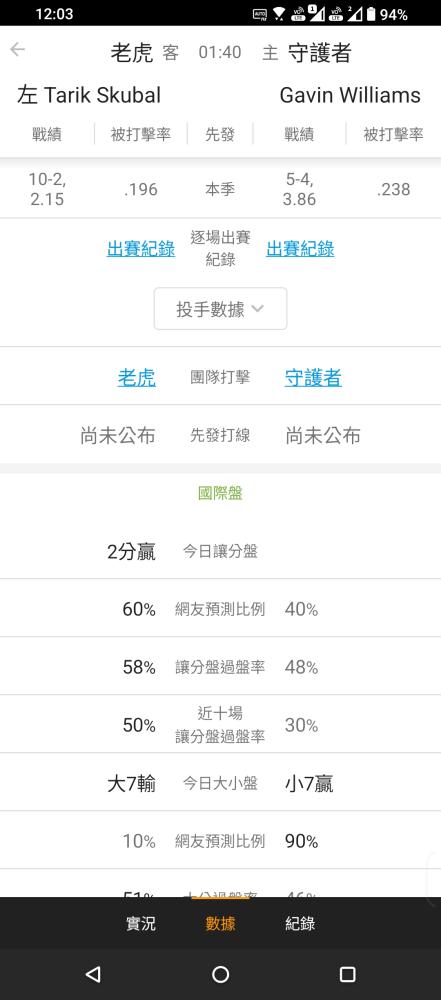This screenshot has width=441, height=1000.
Task: Switch to the 實況 tab
Action: click(140, 923)
